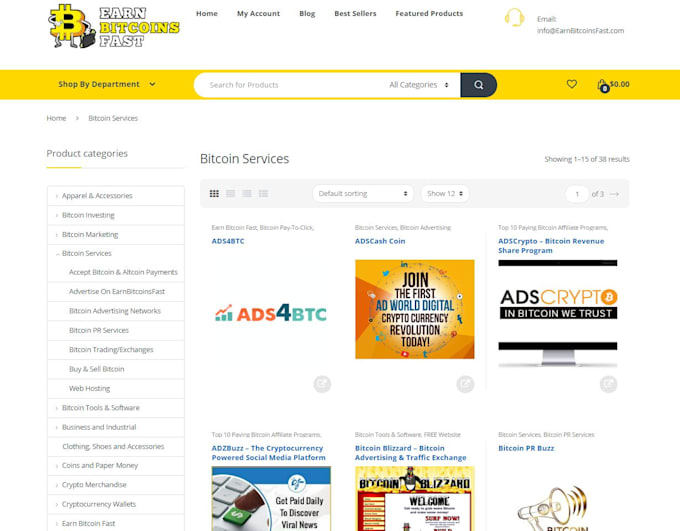
Task: Click the page number input box
Action: [577, 194]
